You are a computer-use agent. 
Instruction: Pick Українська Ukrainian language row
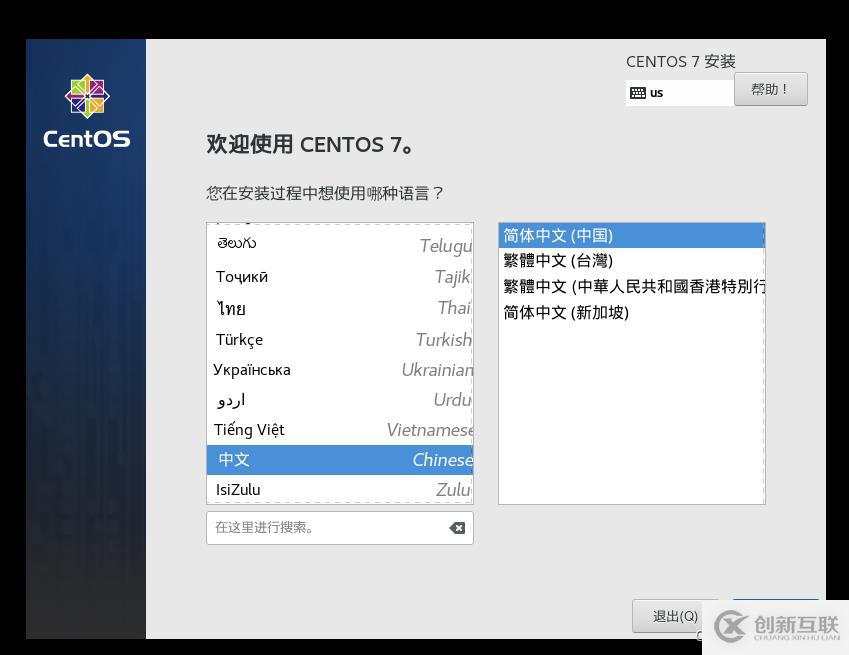click(x=339, y=370)
